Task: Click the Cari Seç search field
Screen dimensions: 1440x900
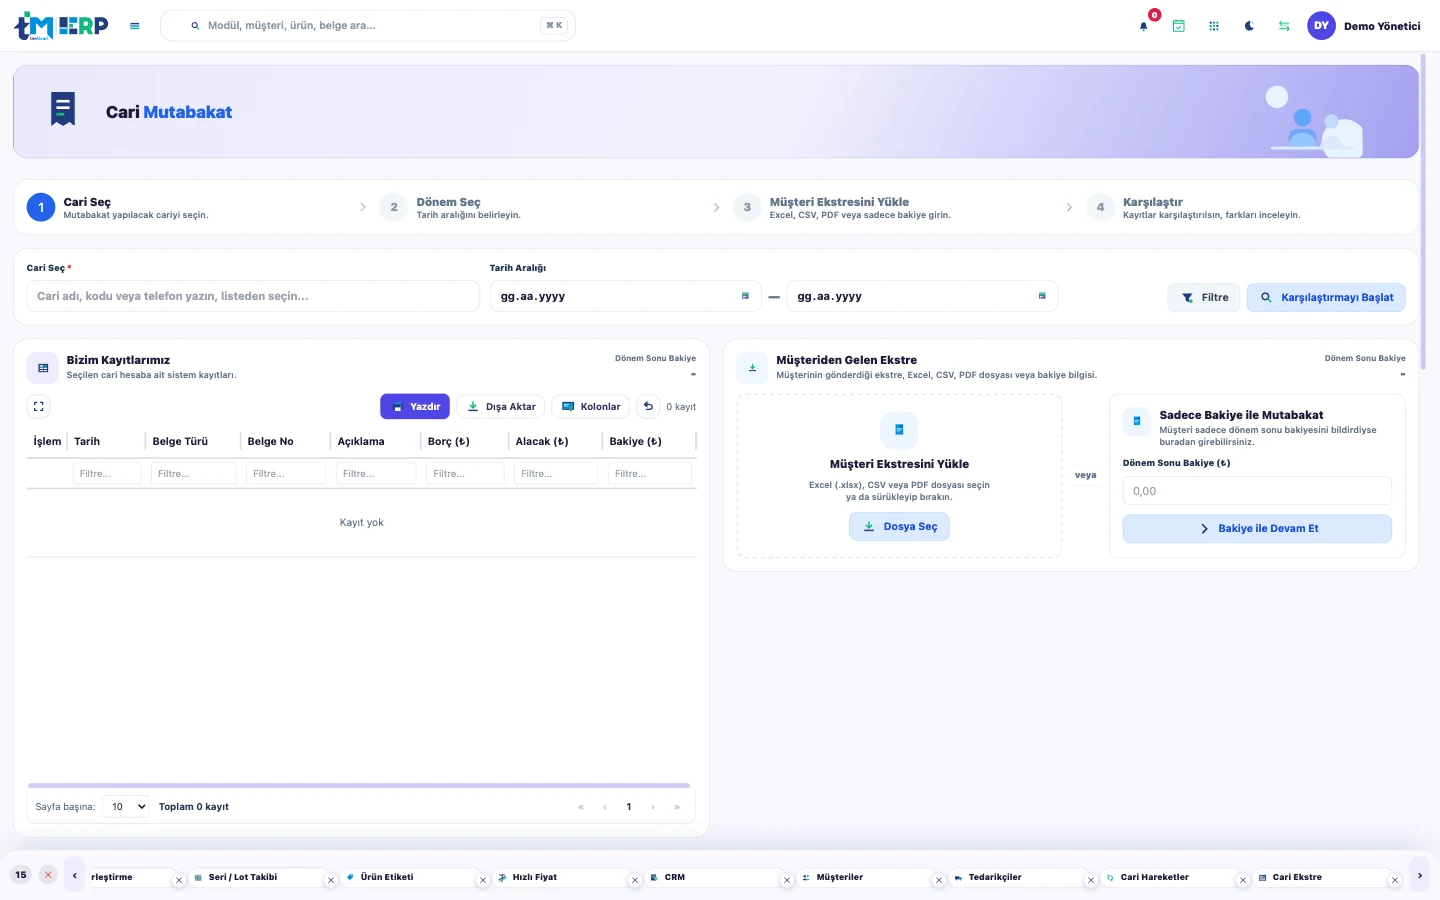Action: pyautogui.click(x=253, y=296)
